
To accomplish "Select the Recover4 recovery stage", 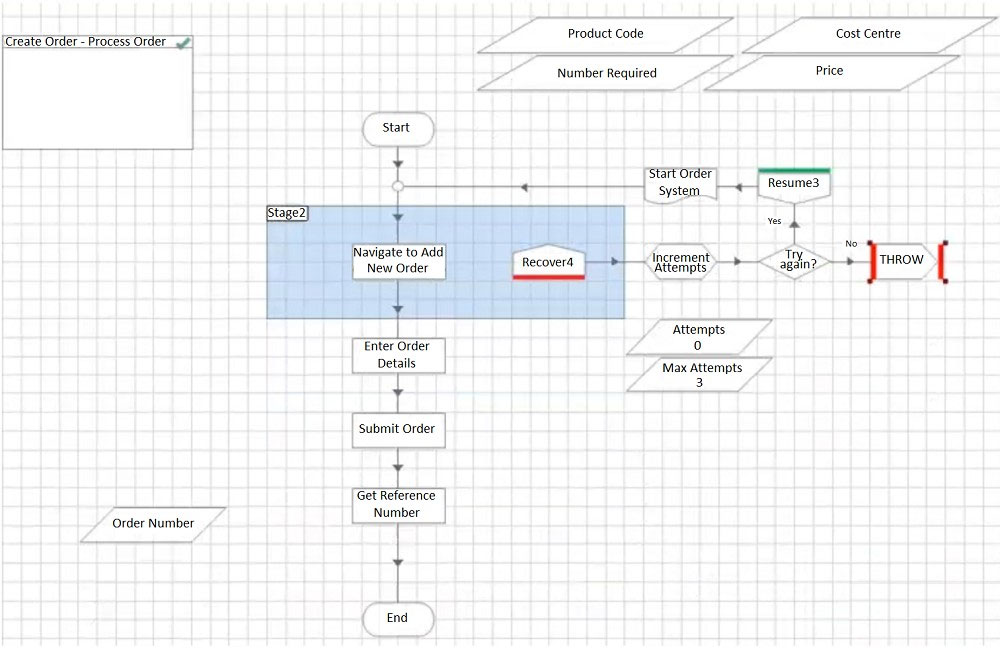I will [548, 262].
